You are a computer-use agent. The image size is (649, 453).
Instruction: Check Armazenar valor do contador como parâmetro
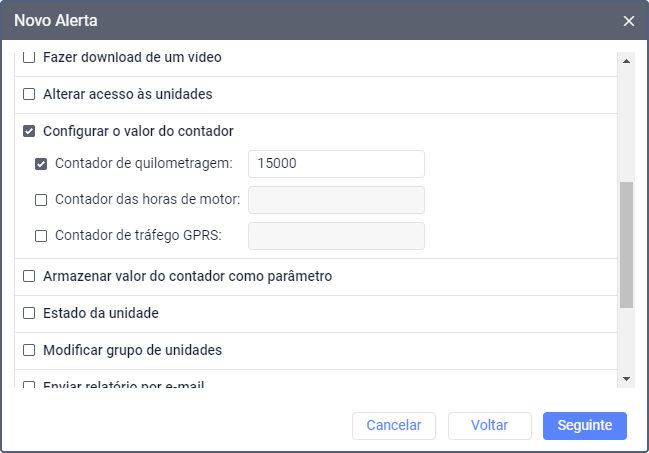(x=29, y=276)
